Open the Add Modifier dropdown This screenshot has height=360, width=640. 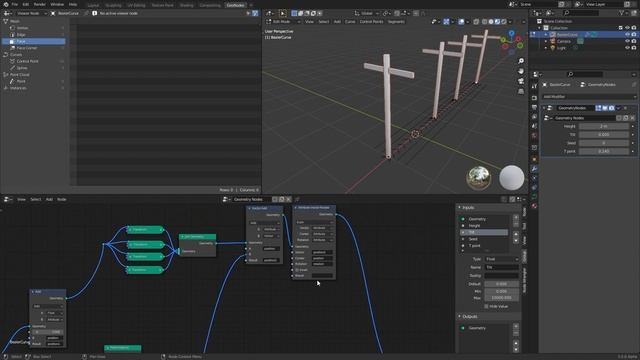coord(589,97)
